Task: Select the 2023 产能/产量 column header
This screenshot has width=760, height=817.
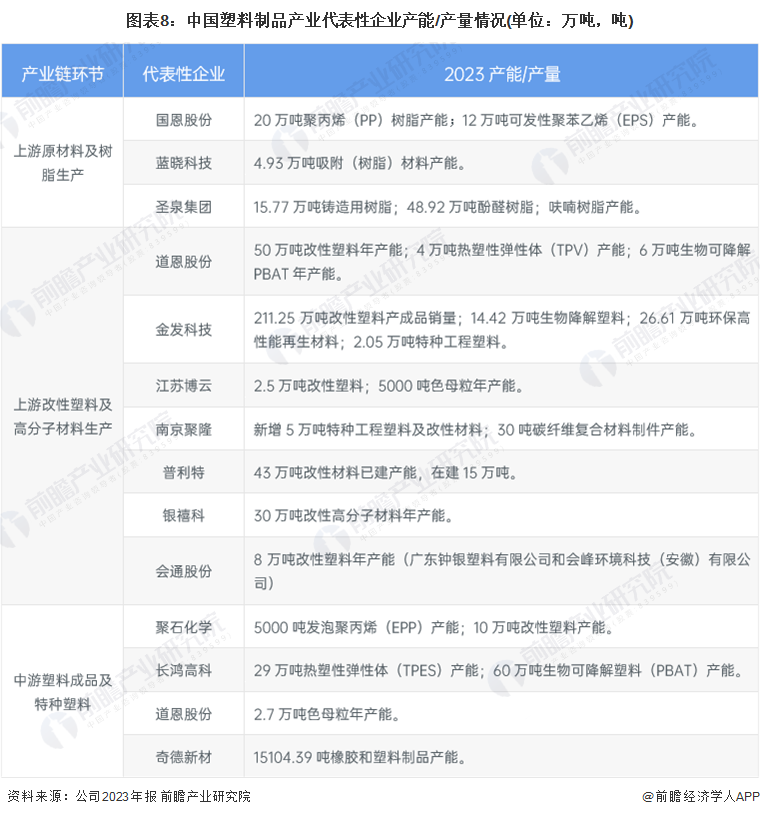Action: [x=501, y=71]
